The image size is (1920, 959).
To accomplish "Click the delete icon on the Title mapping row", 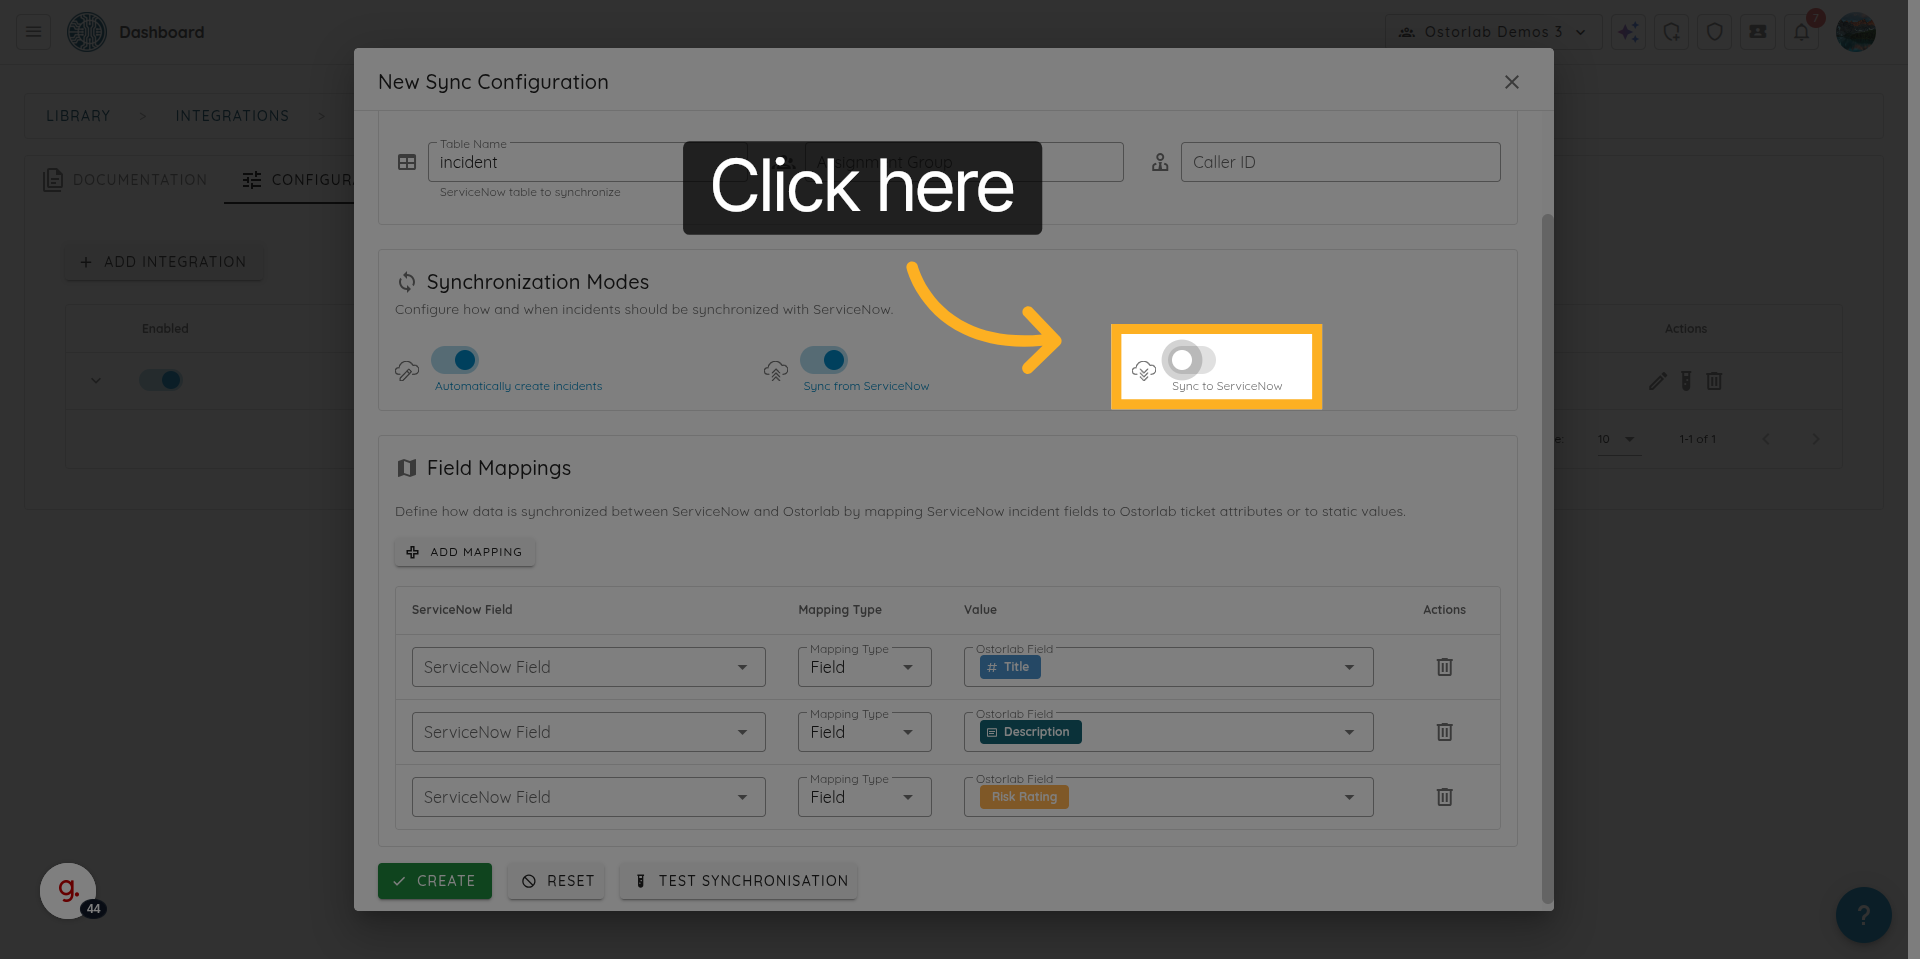I will (x=1444, y=667).
